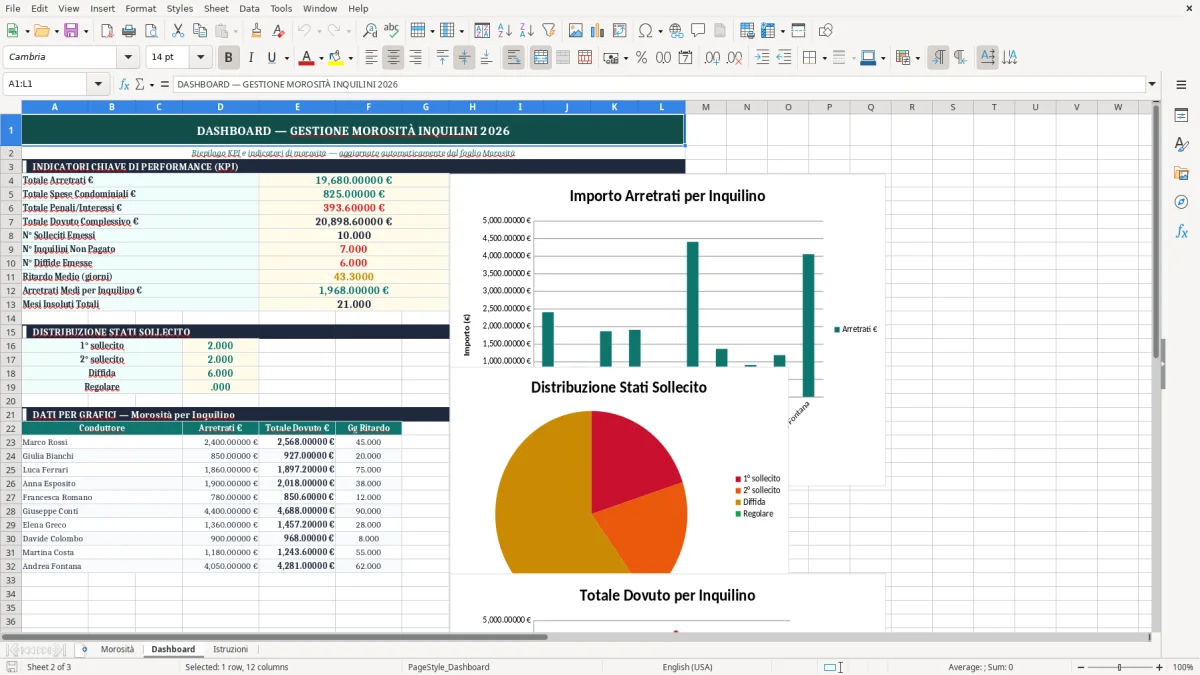Click the Copy icon

[x=199, y=31]
